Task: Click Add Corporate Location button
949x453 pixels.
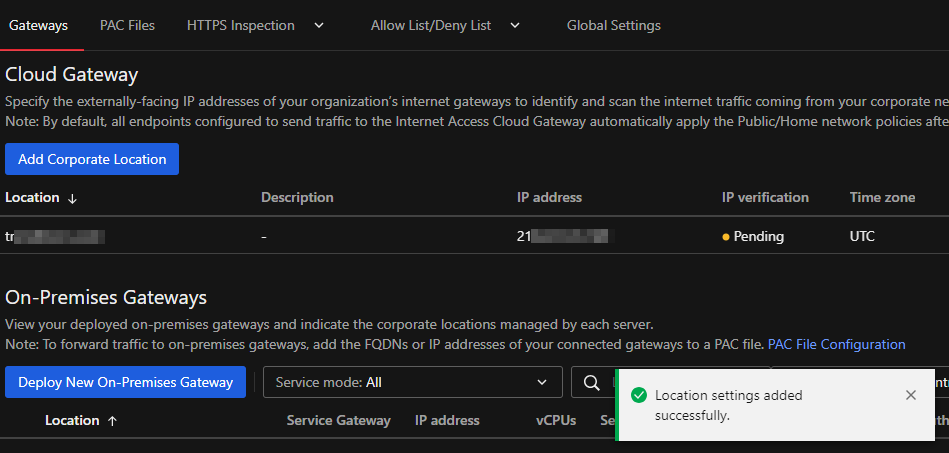Action: coord(92,159)
